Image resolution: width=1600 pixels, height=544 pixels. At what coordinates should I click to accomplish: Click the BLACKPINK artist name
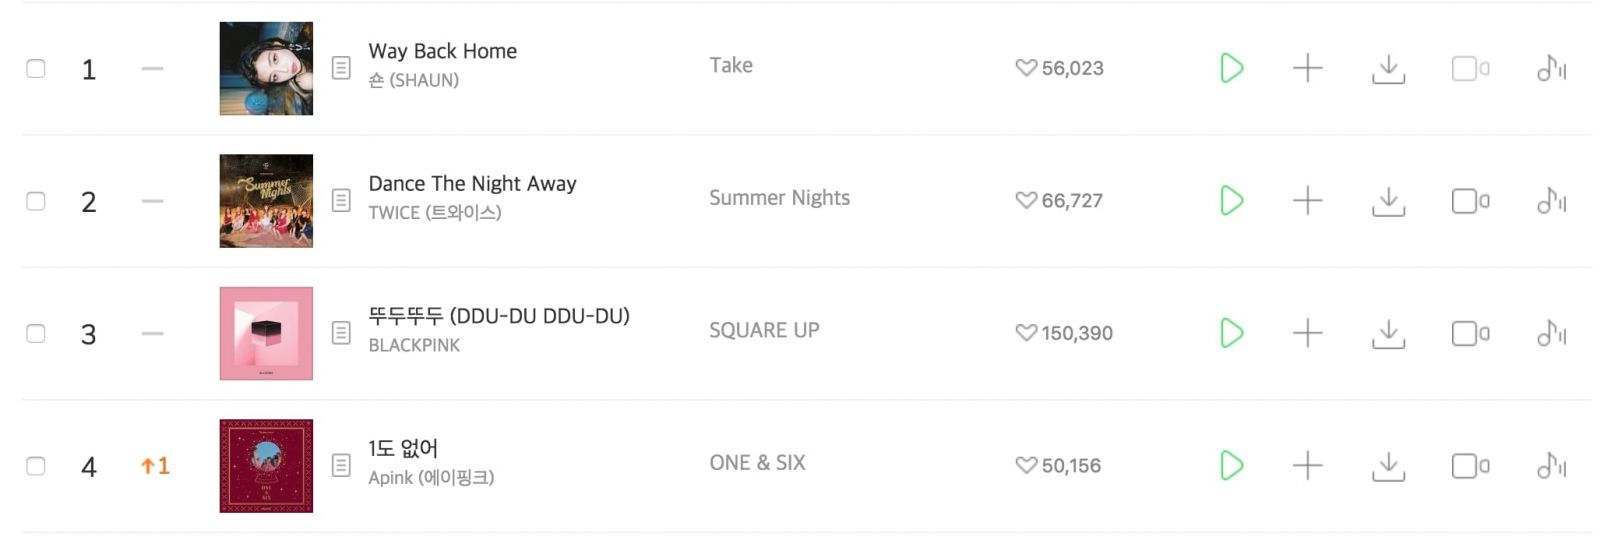414,345
